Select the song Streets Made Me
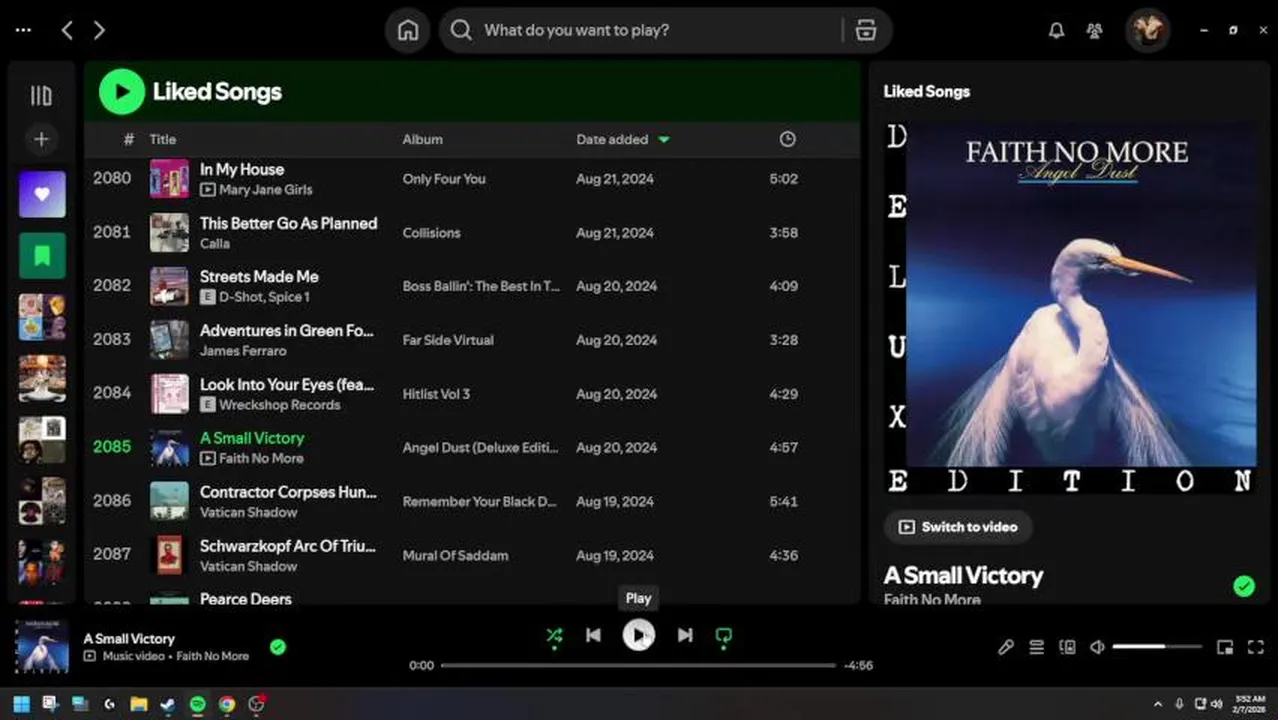Image resolution: width=1278 pixels, height=720 pixels. tap(259, 277)
